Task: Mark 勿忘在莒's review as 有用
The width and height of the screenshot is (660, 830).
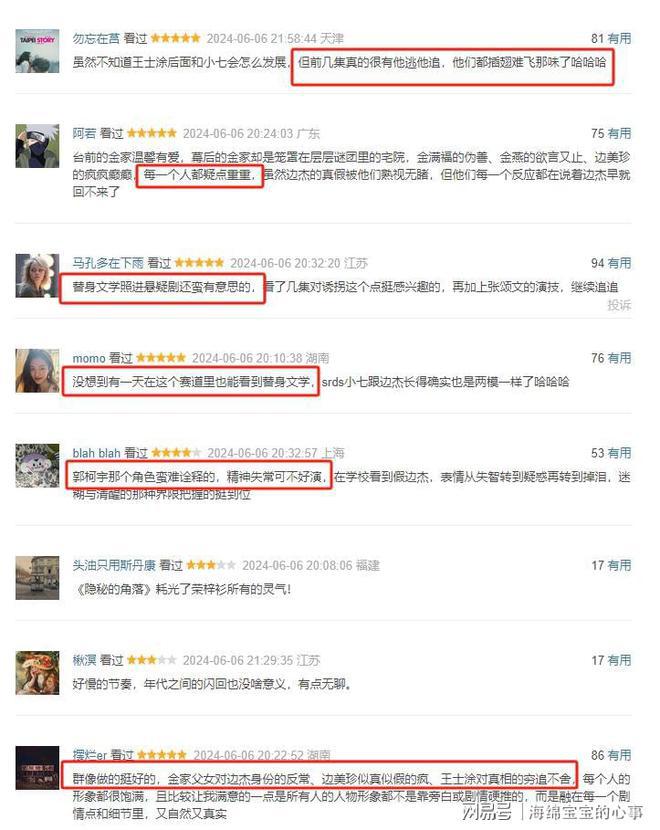Action: 619,38
